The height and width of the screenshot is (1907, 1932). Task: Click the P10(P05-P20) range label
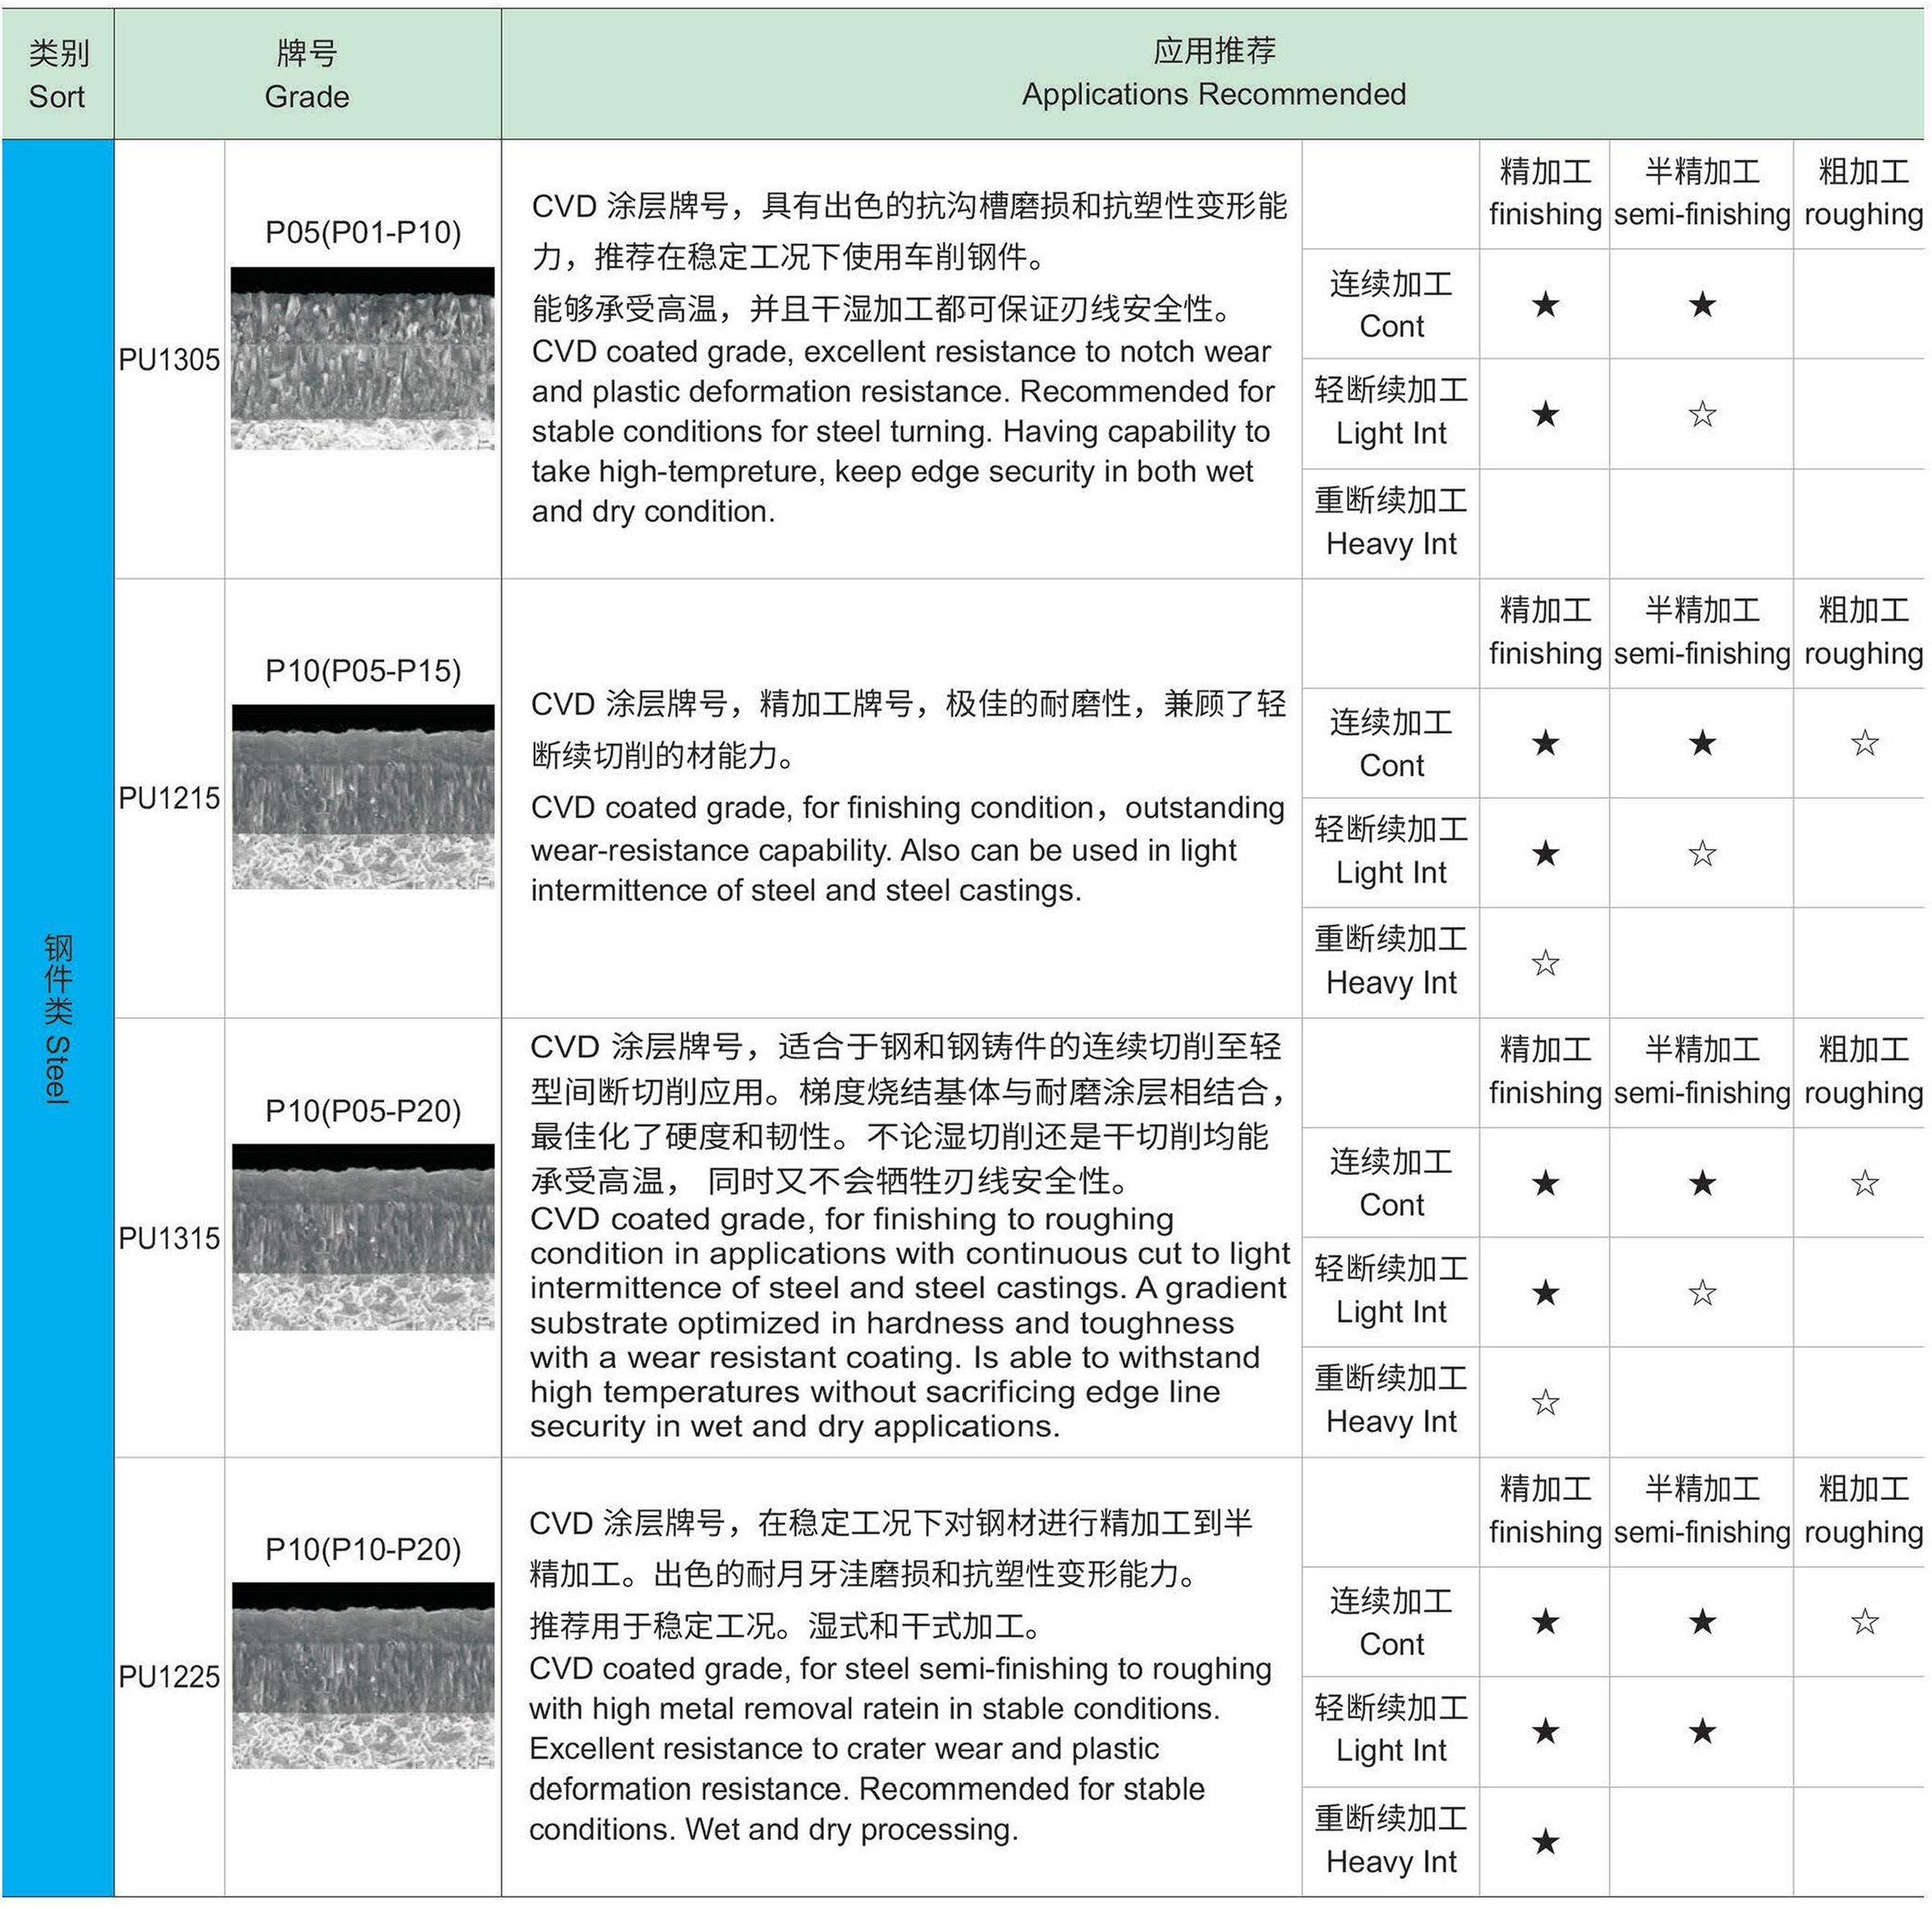pos(363,1110)
